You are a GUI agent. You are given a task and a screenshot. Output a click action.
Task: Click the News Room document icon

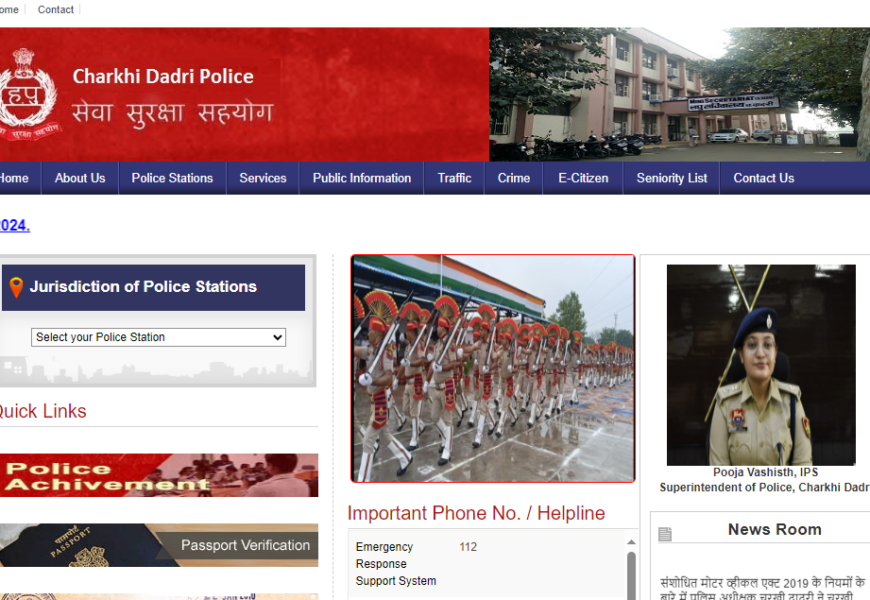[665, 535]
